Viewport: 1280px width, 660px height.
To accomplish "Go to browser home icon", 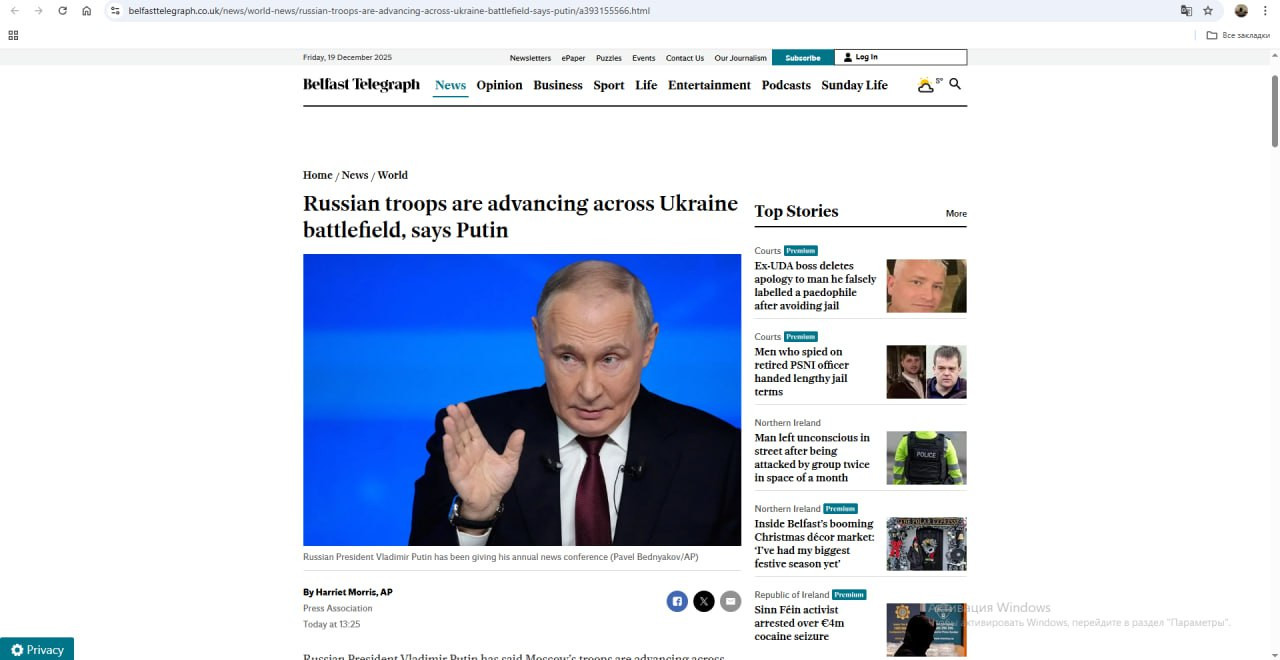I will point(87,11).
